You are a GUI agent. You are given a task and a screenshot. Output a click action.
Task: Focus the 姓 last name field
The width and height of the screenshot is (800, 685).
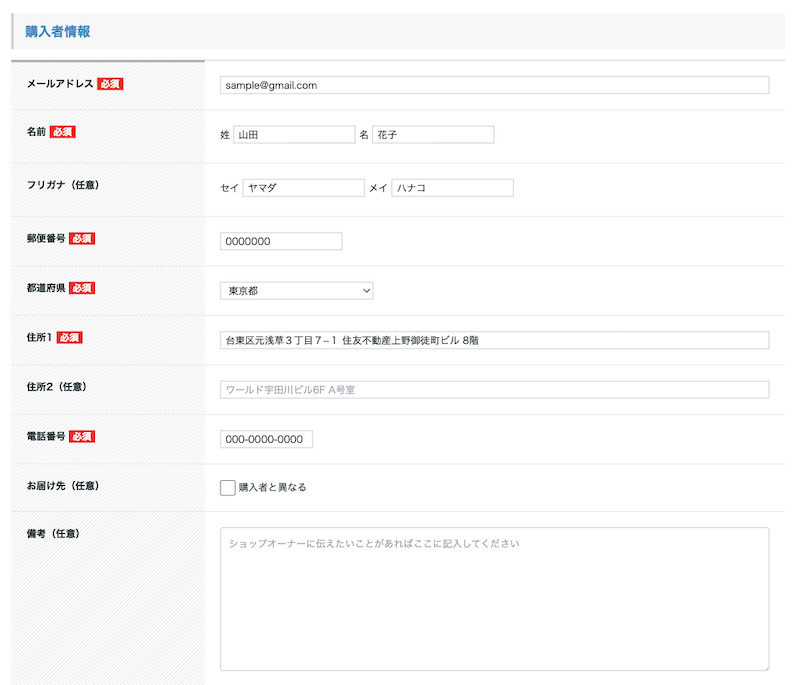pos(293,135)
